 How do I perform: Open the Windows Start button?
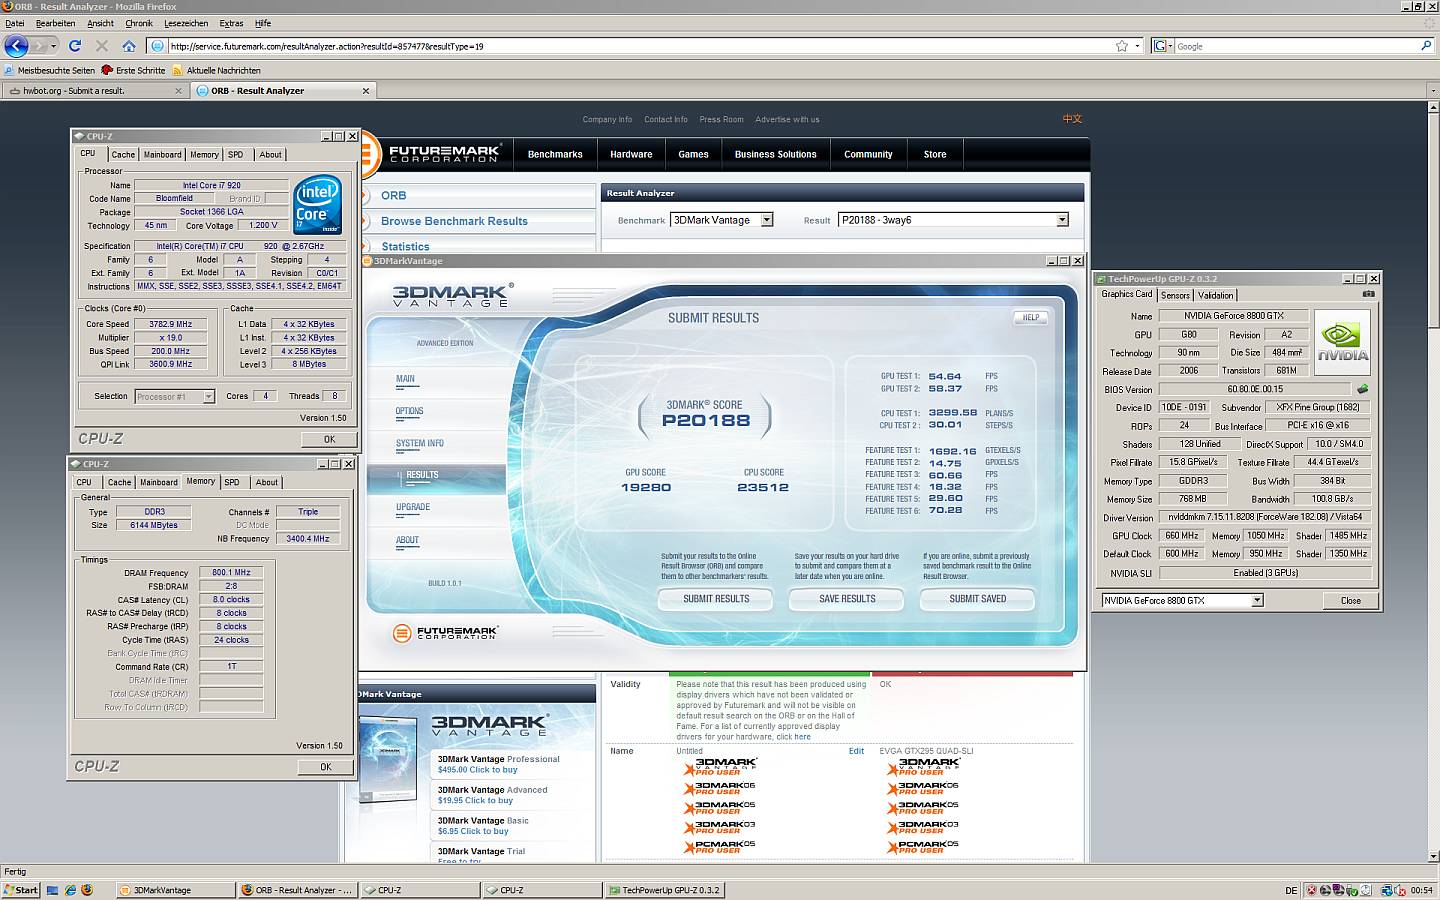(21, 890)
